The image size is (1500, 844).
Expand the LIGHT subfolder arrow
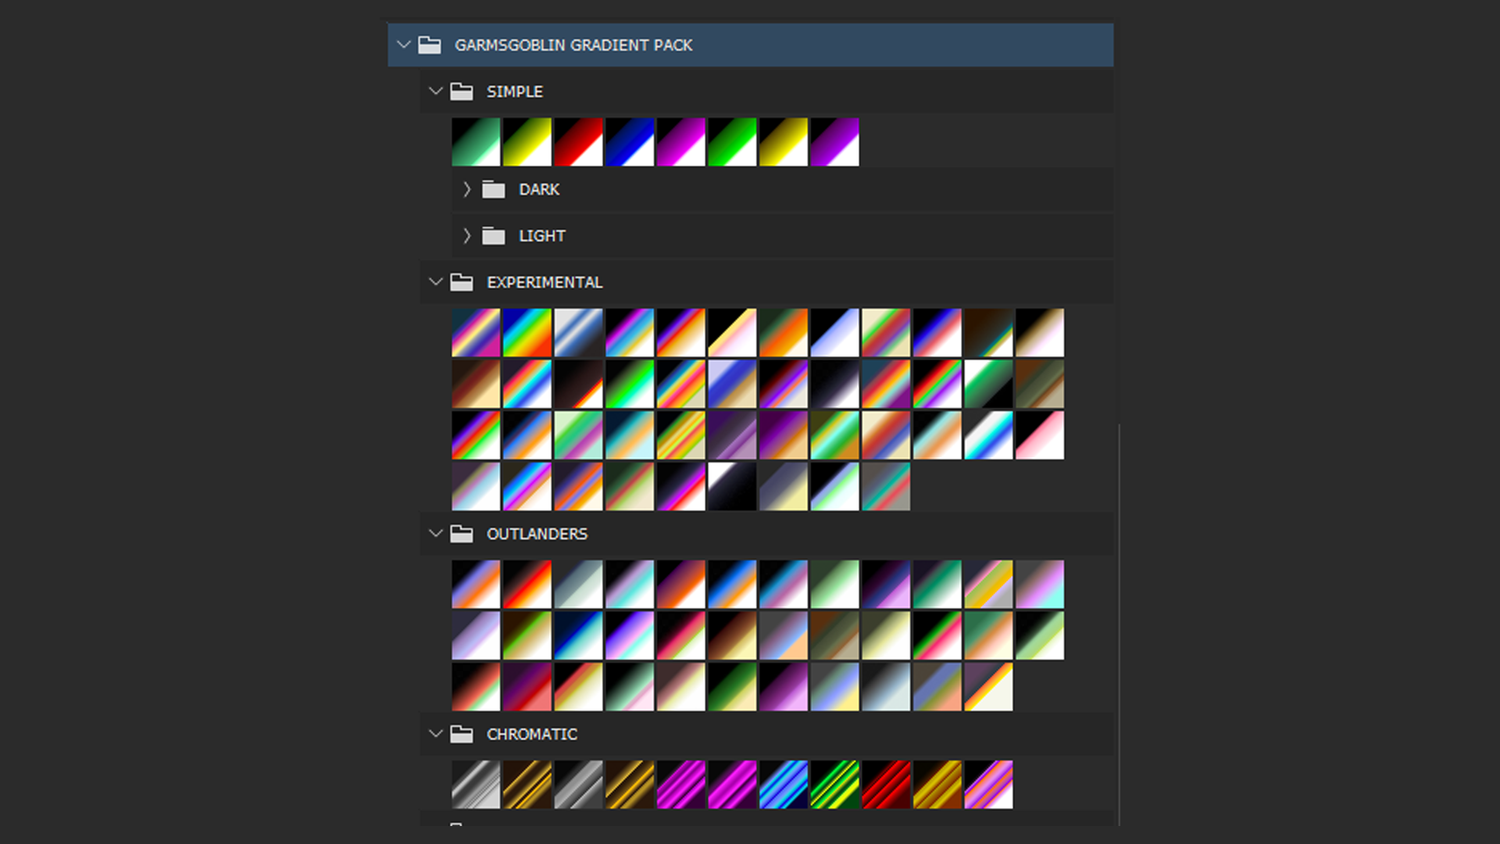[467, 236]
